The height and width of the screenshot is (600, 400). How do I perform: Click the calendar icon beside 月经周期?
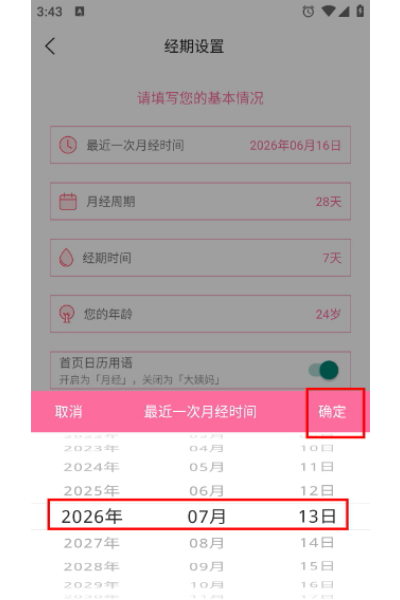68,202
